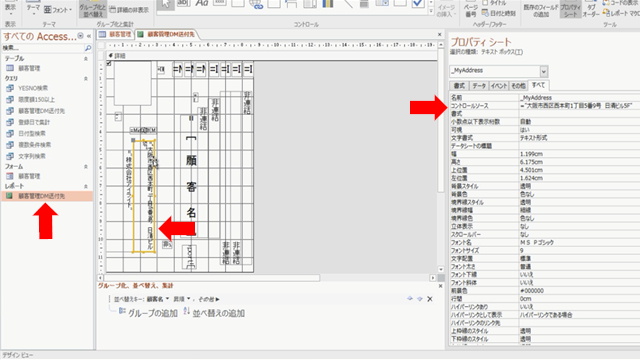
Task: Switch to the 顧客管理 document tab
Action: pos(116,34)
